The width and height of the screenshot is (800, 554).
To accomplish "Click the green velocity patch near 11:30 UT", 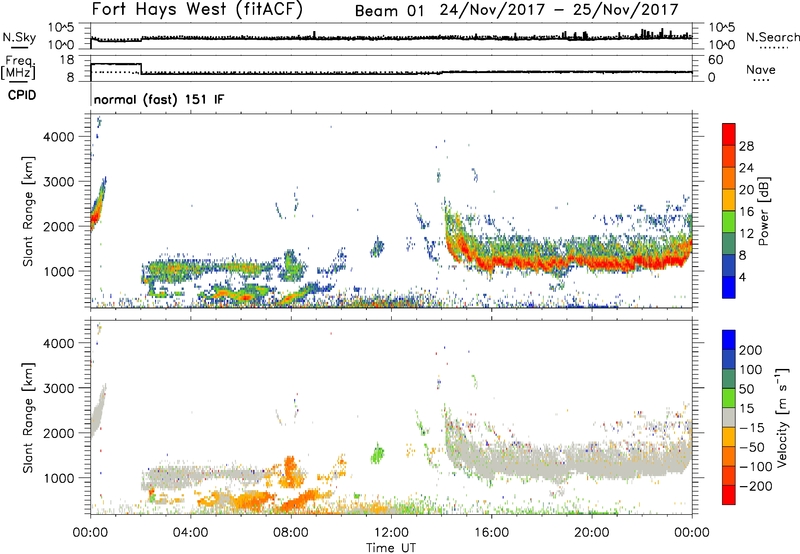I will 378,453.
